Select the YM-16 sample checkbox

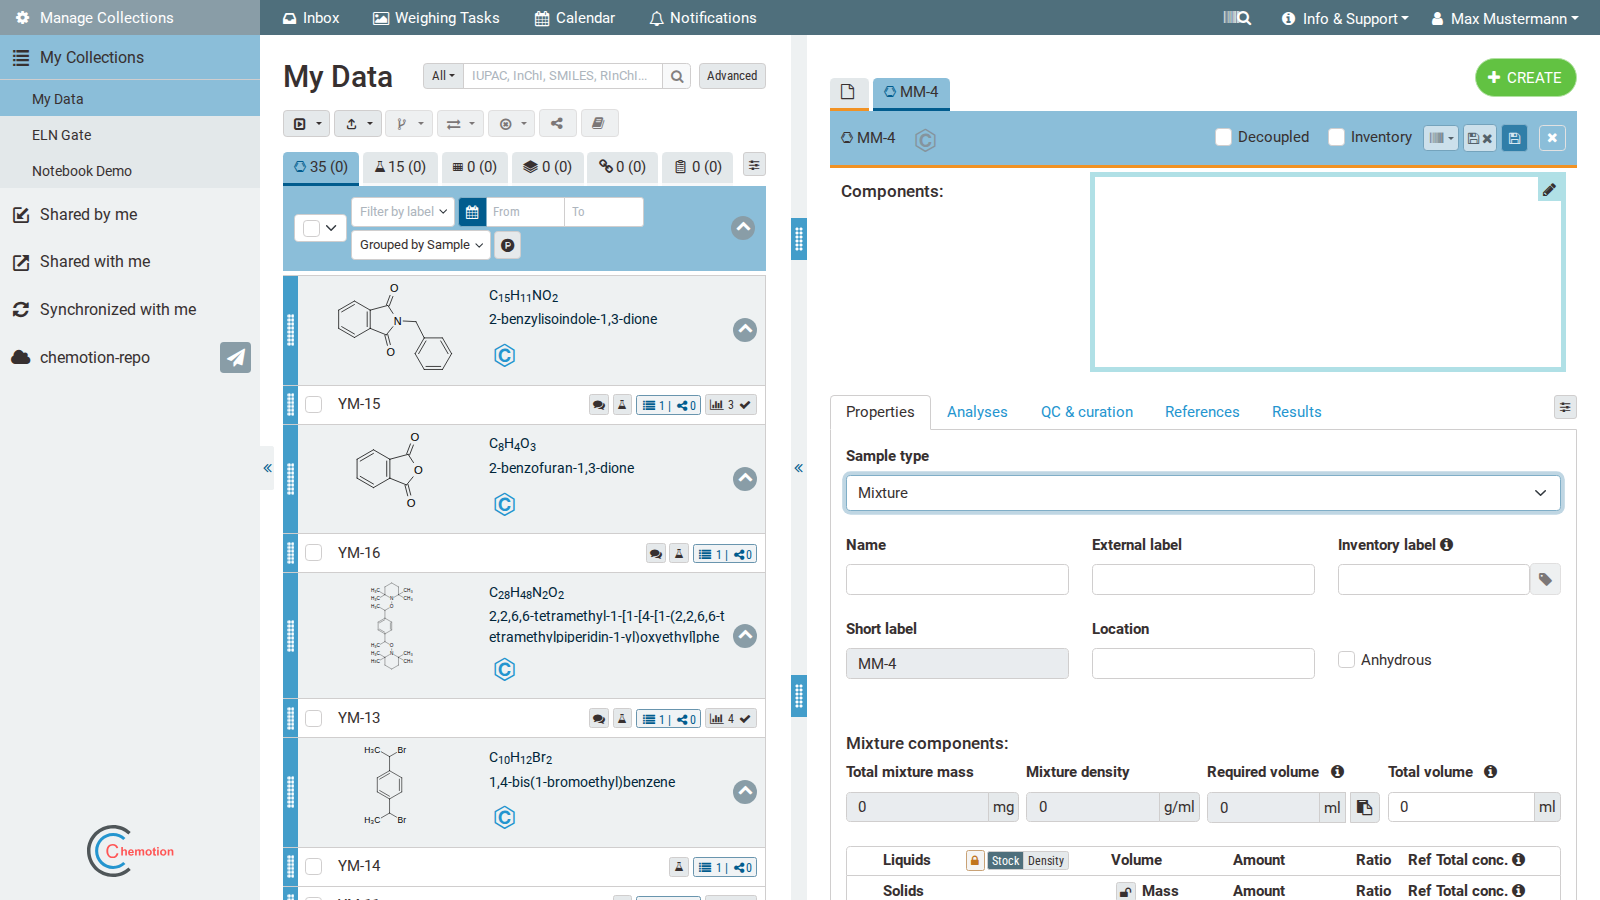click(314, 553)
